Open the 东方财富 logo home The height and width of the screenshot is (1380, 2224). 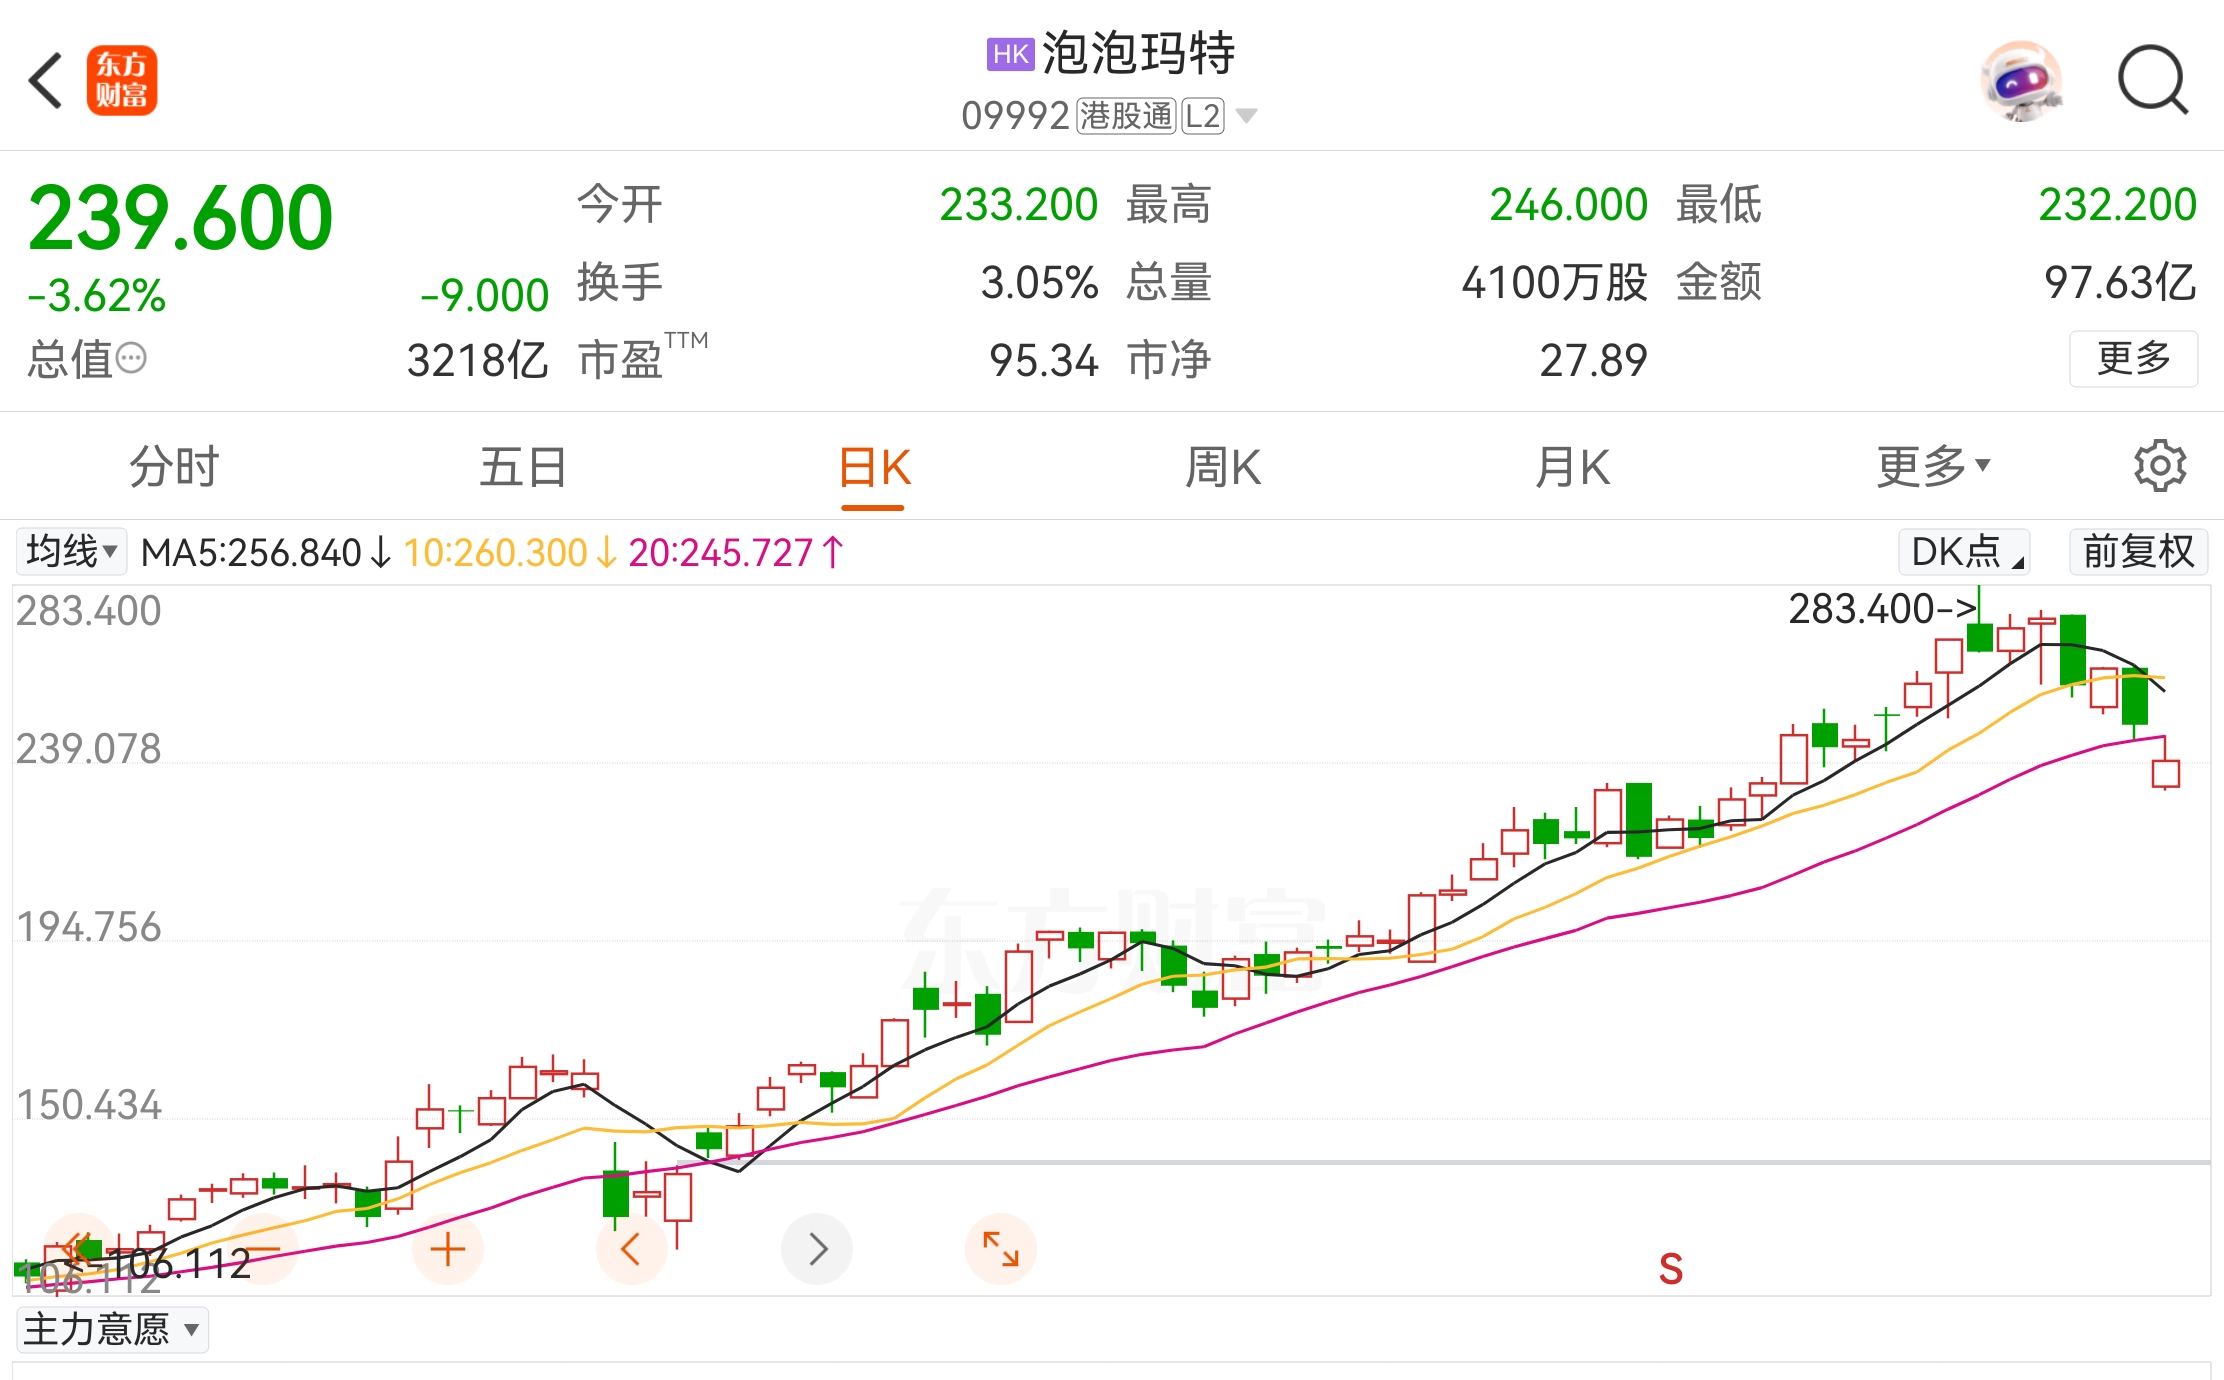(122, 80)
